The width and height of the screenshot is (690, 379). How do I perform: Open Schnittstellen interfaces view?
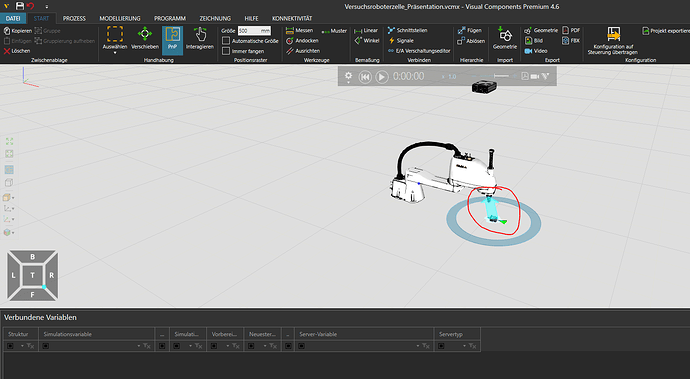407,30
